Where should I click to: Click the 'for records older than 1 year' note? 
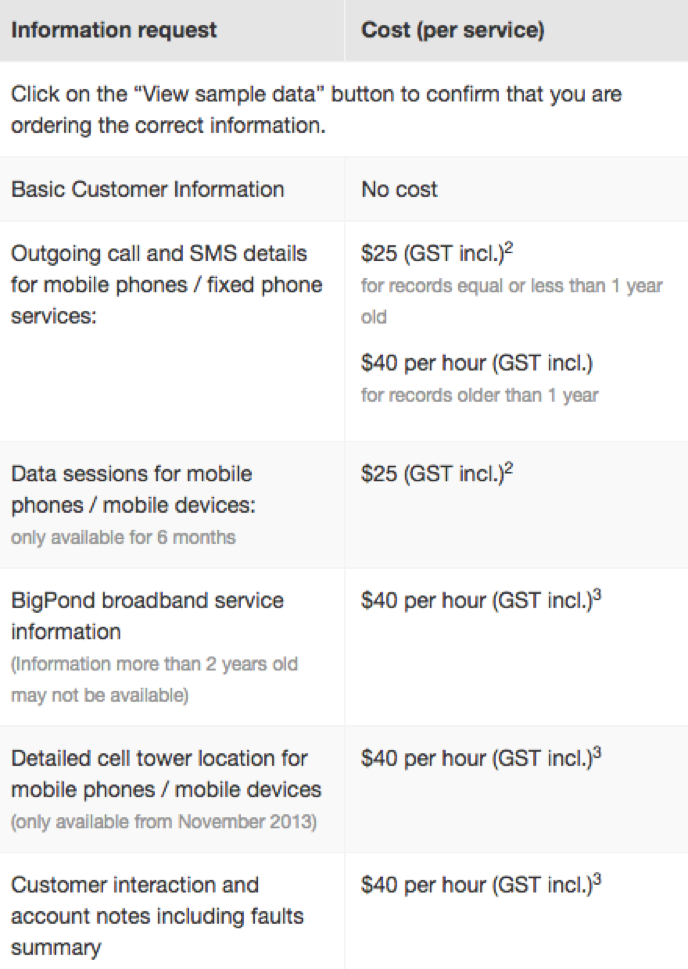pos(480,396)
